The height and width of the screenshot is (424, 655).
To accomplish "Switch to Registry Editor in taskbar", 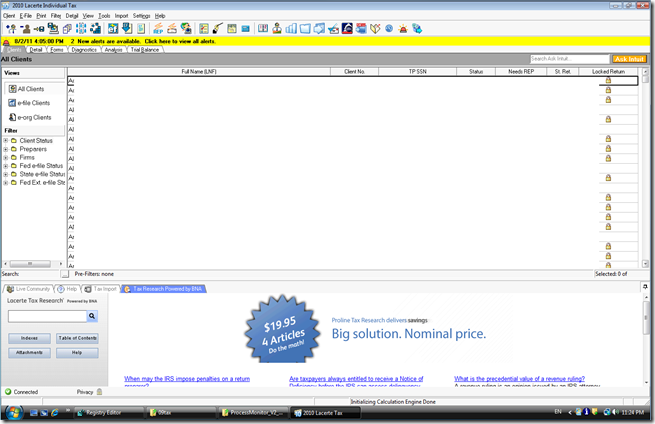I will [x=109, y=413].
